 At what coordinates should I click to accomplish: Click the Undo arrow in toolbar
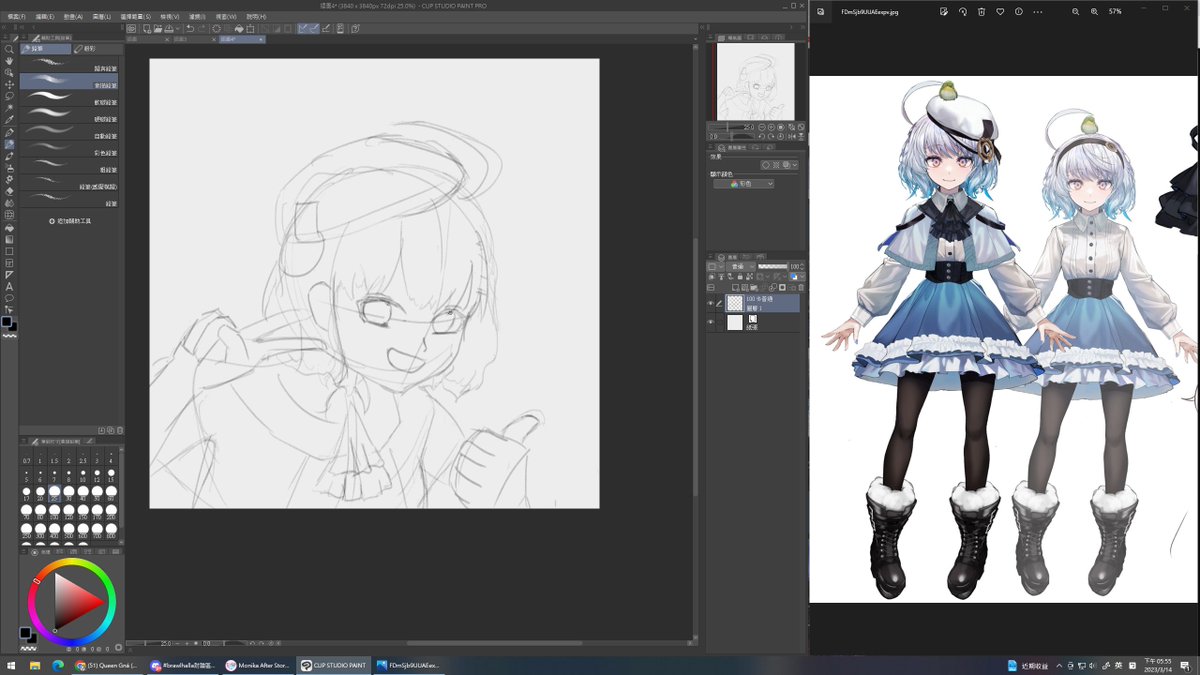pyautogui.click(x=189, y=28)
